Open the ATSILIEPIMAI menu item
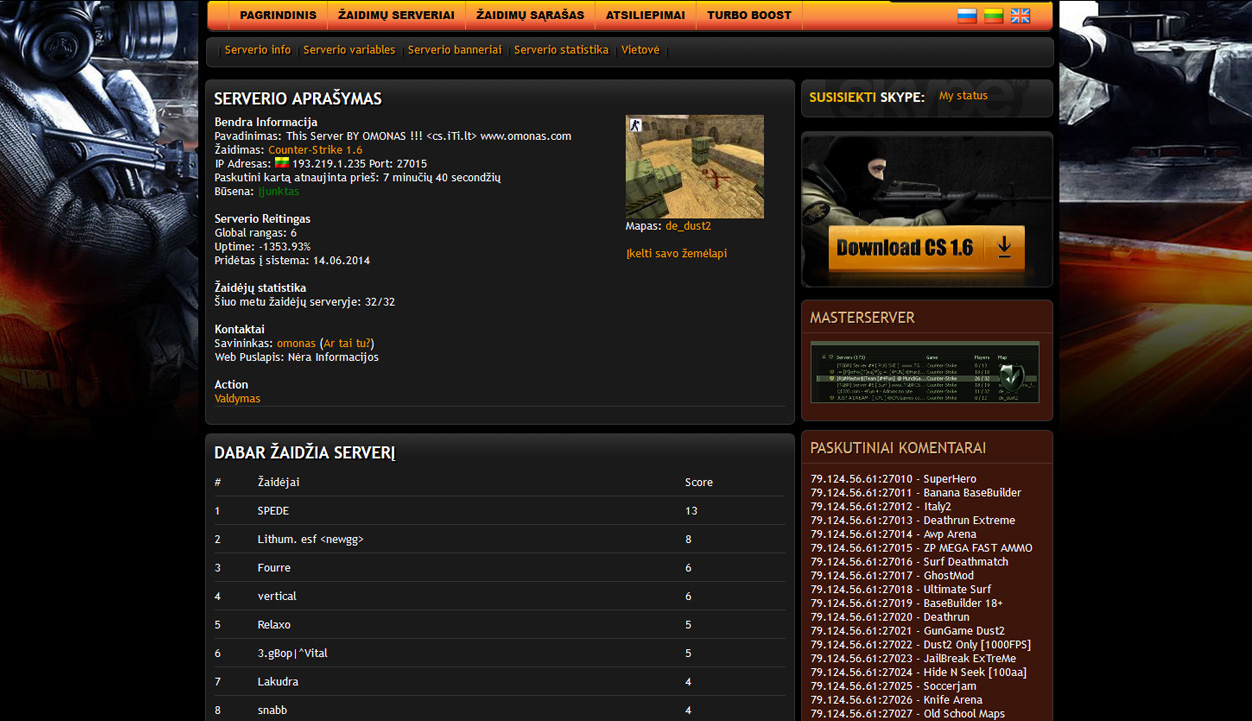The image size is (1252, 721). tap(646, 15)
